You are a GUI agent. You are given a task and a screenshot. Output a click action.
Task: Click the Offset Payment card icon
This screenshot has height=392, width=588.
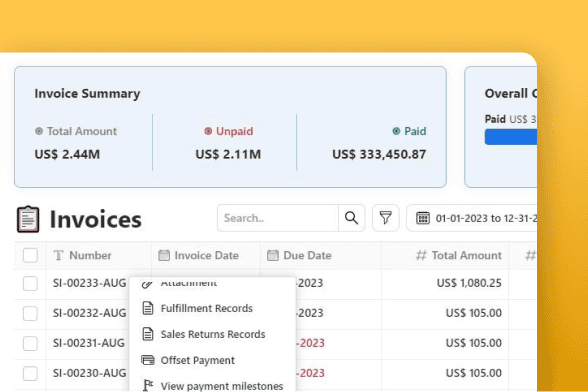[x=148, y=360]
